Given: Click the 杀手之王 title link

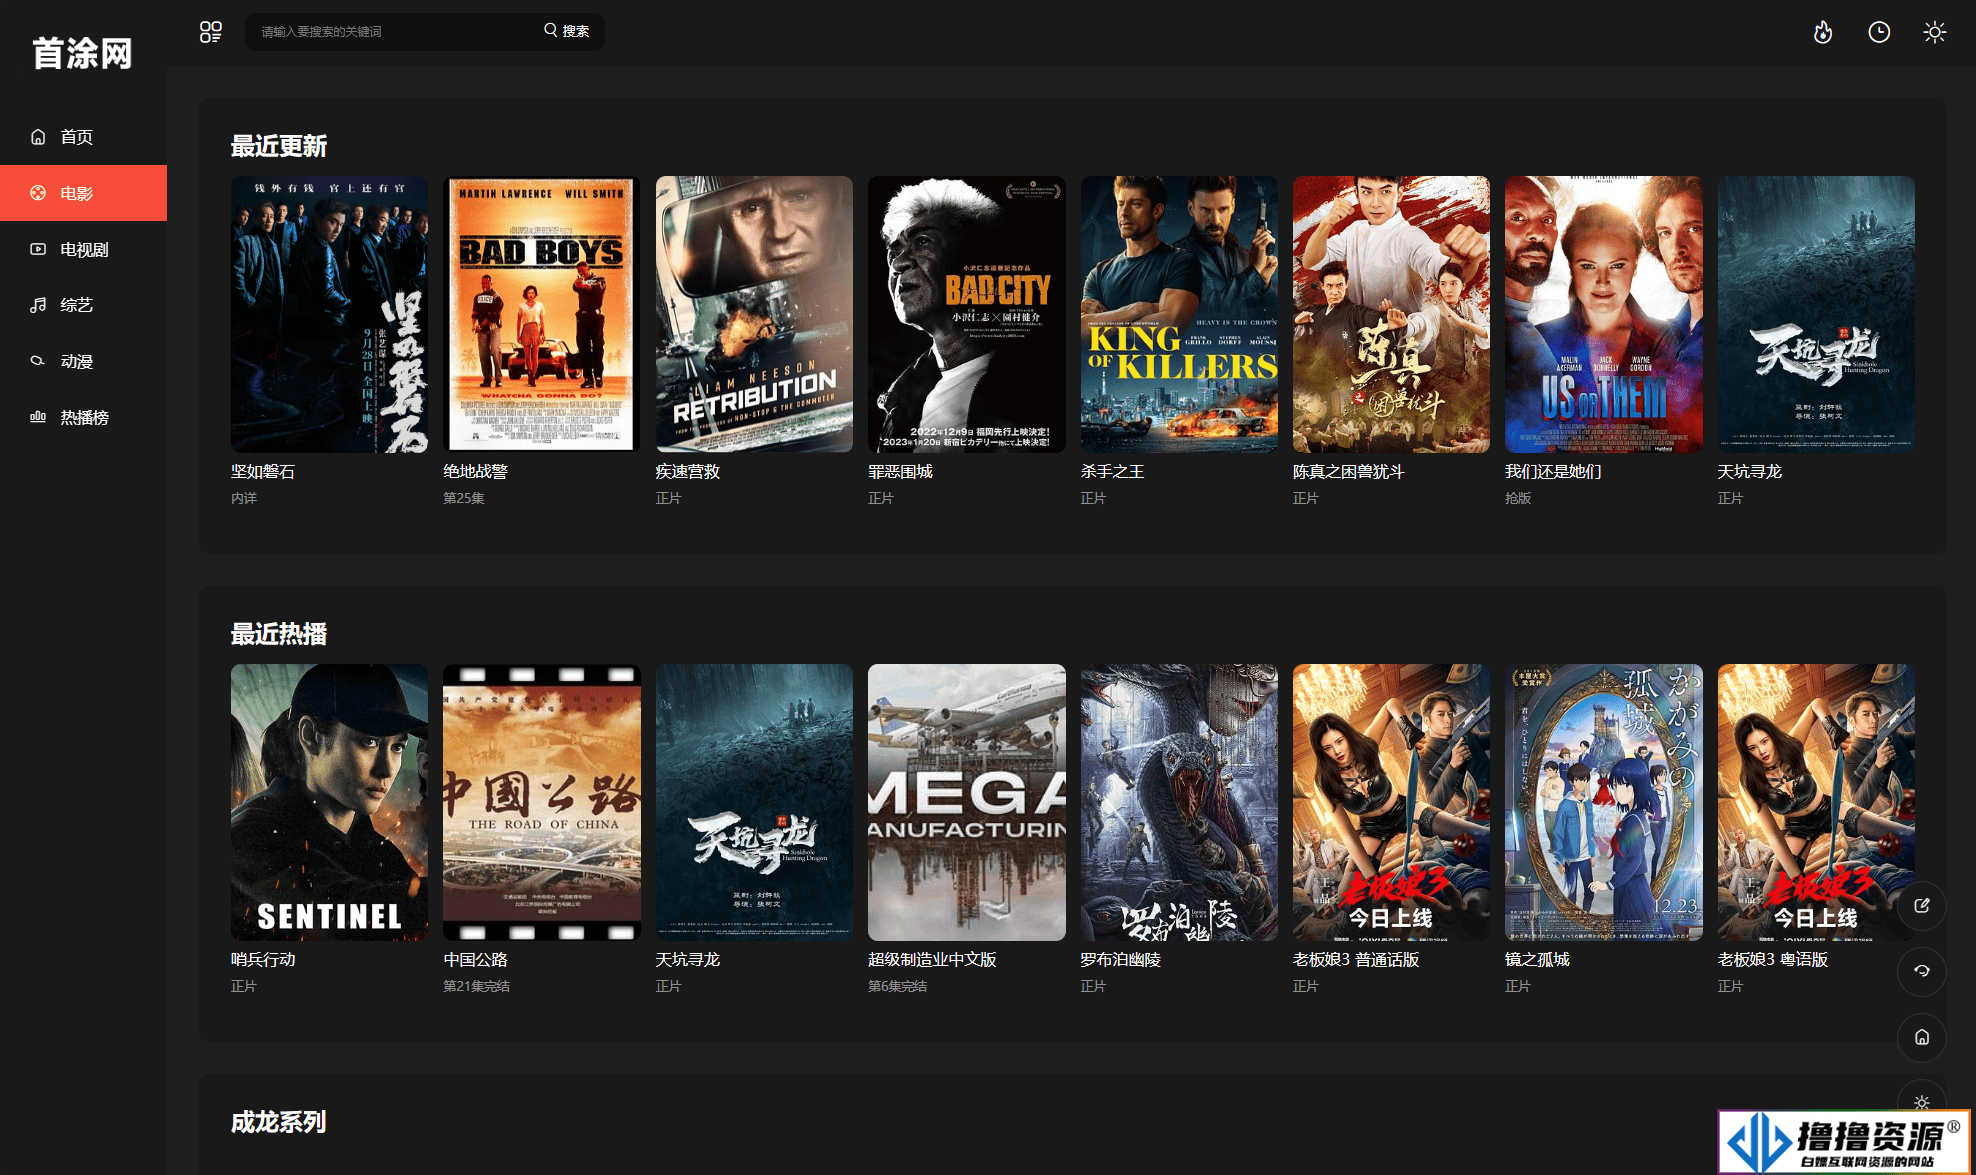Looking at the screenshot, I should [1112, 472].
